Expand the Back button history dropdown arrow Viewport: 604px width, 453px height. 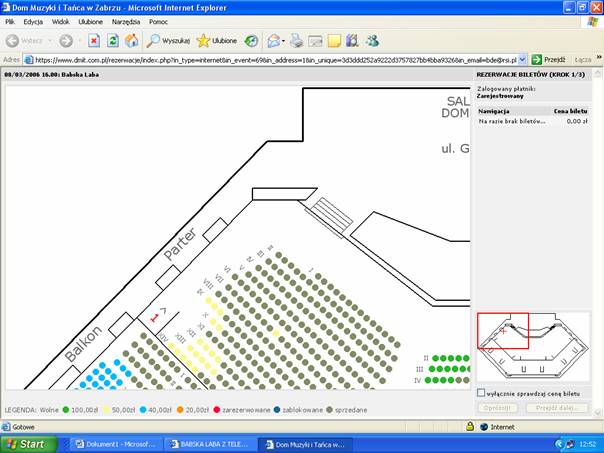(x=49, y=41)
